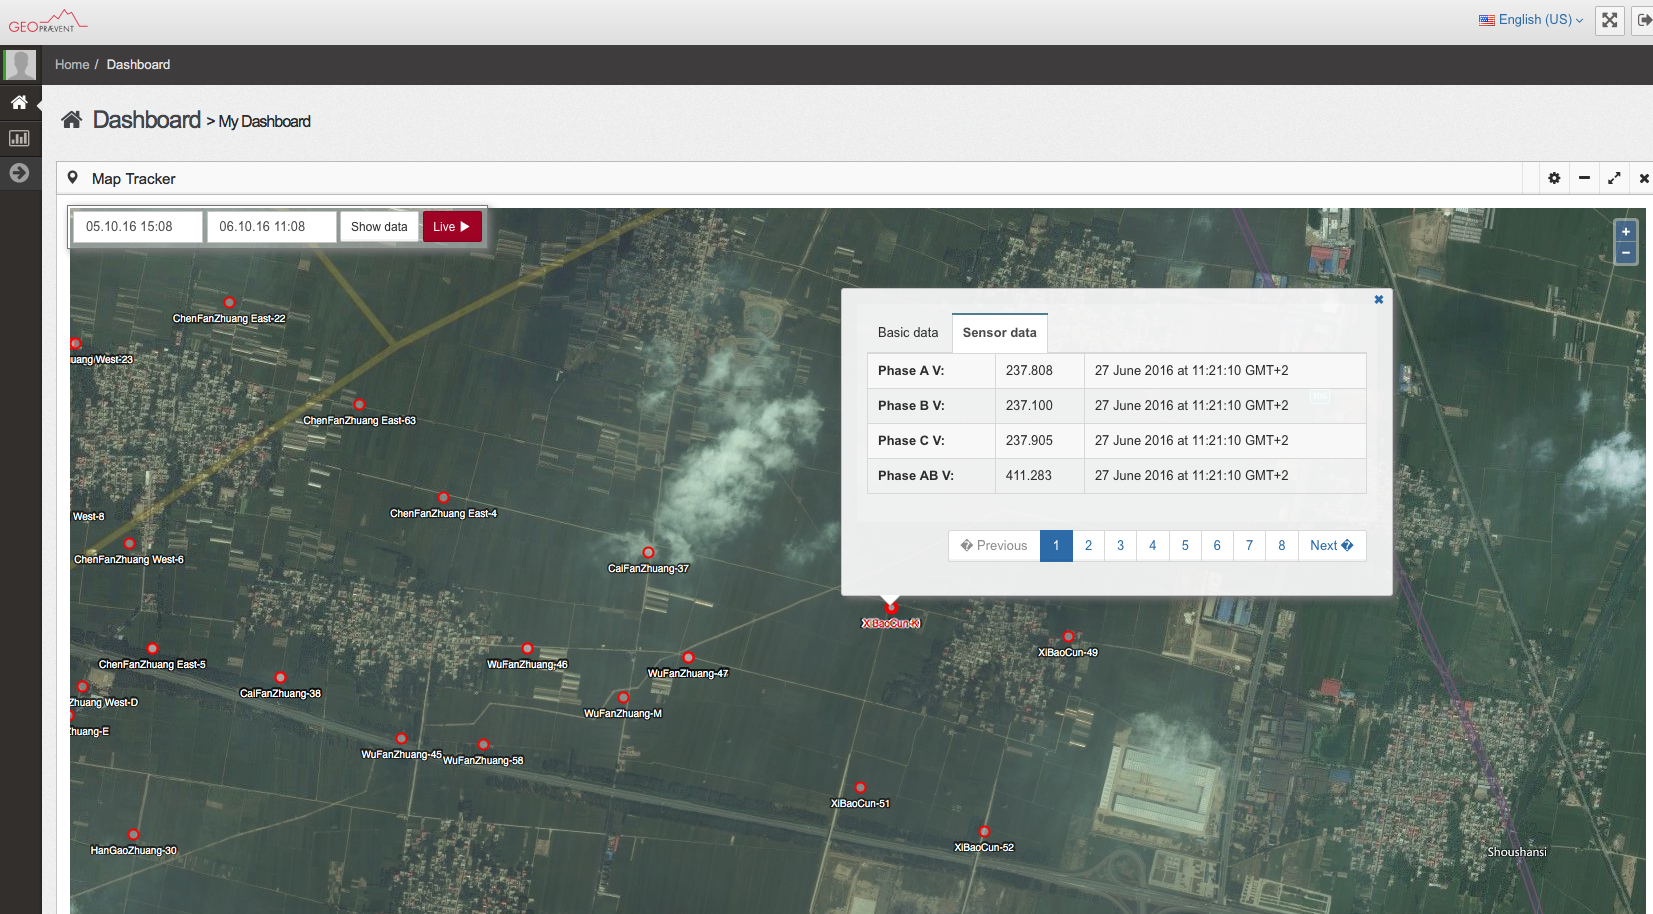Click the Phase B V value 237.100
This screenshot has height=914, width=1653.
click(1029, 405)
